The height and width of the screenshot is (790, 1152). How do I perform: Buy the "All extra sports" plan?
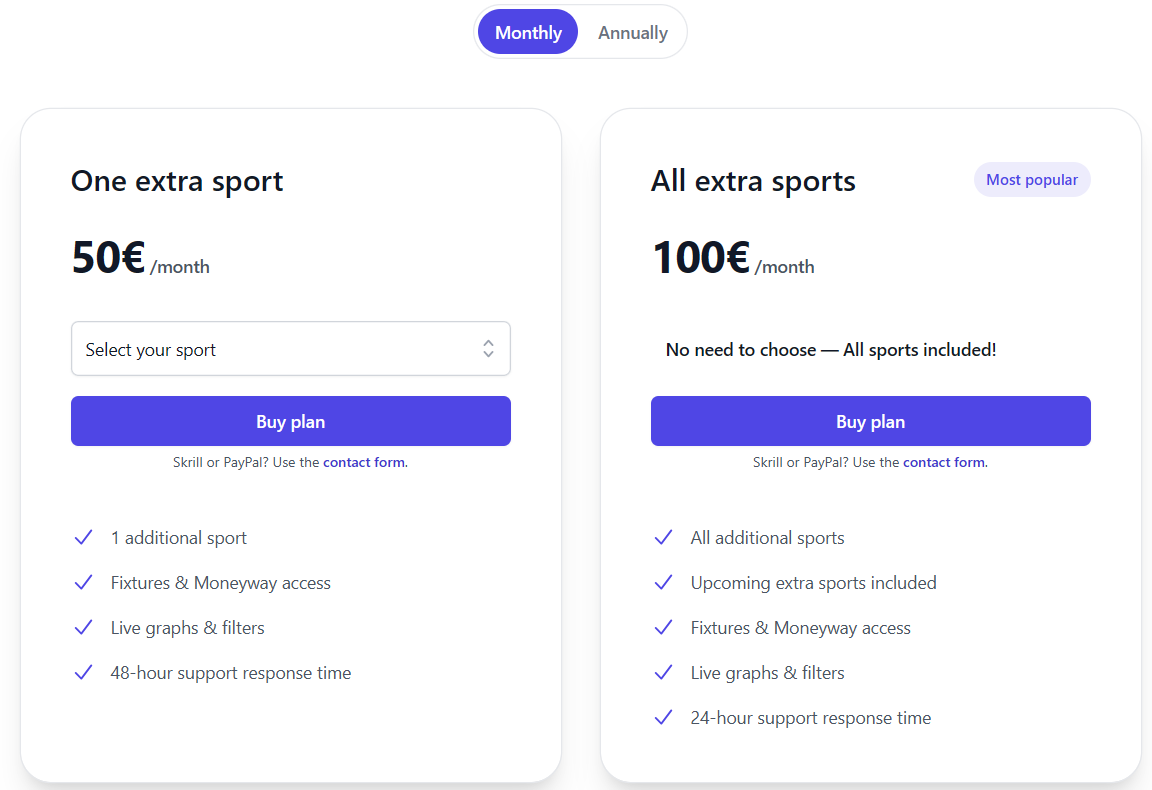pos(870,421)
